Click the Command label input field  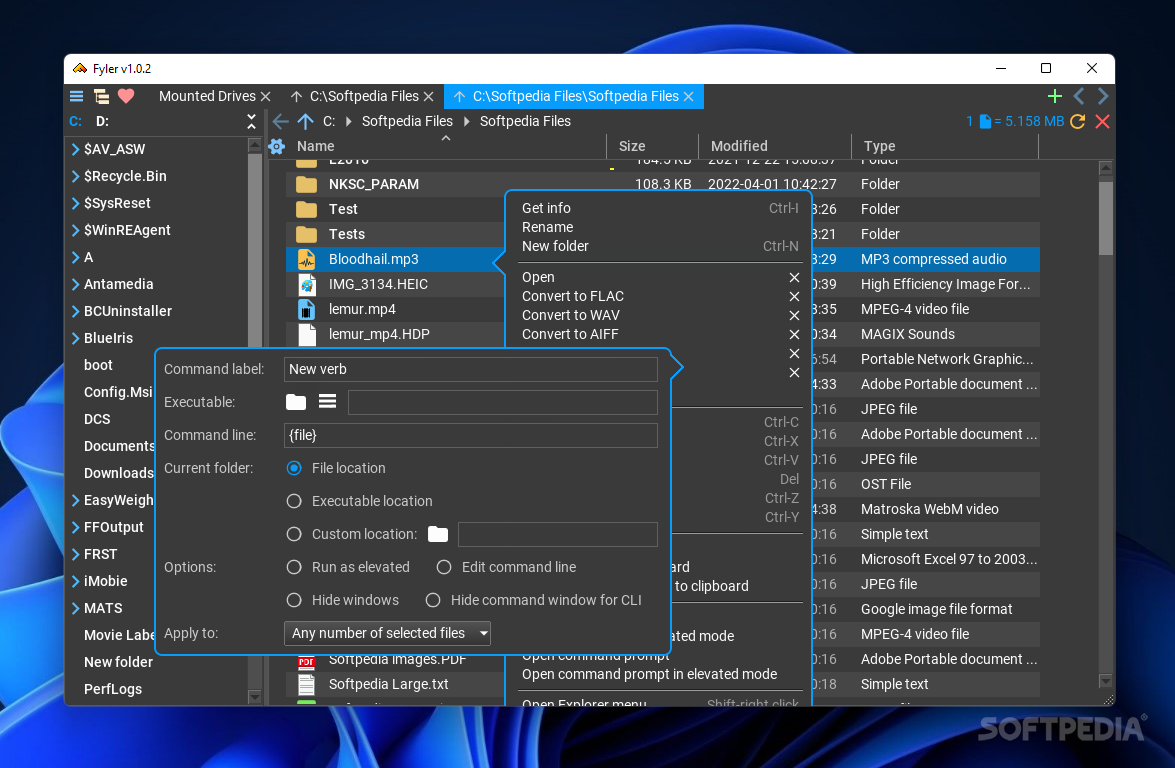(471, 369)
